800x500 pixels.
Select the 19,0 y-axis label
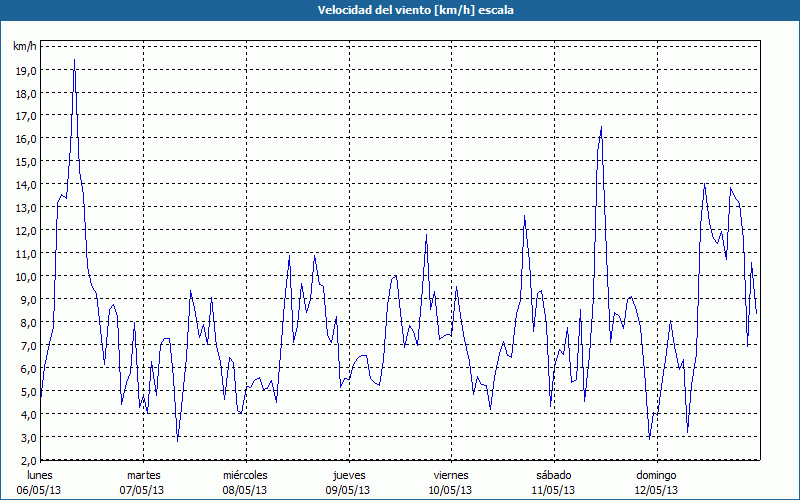click(x=26, y=70)
